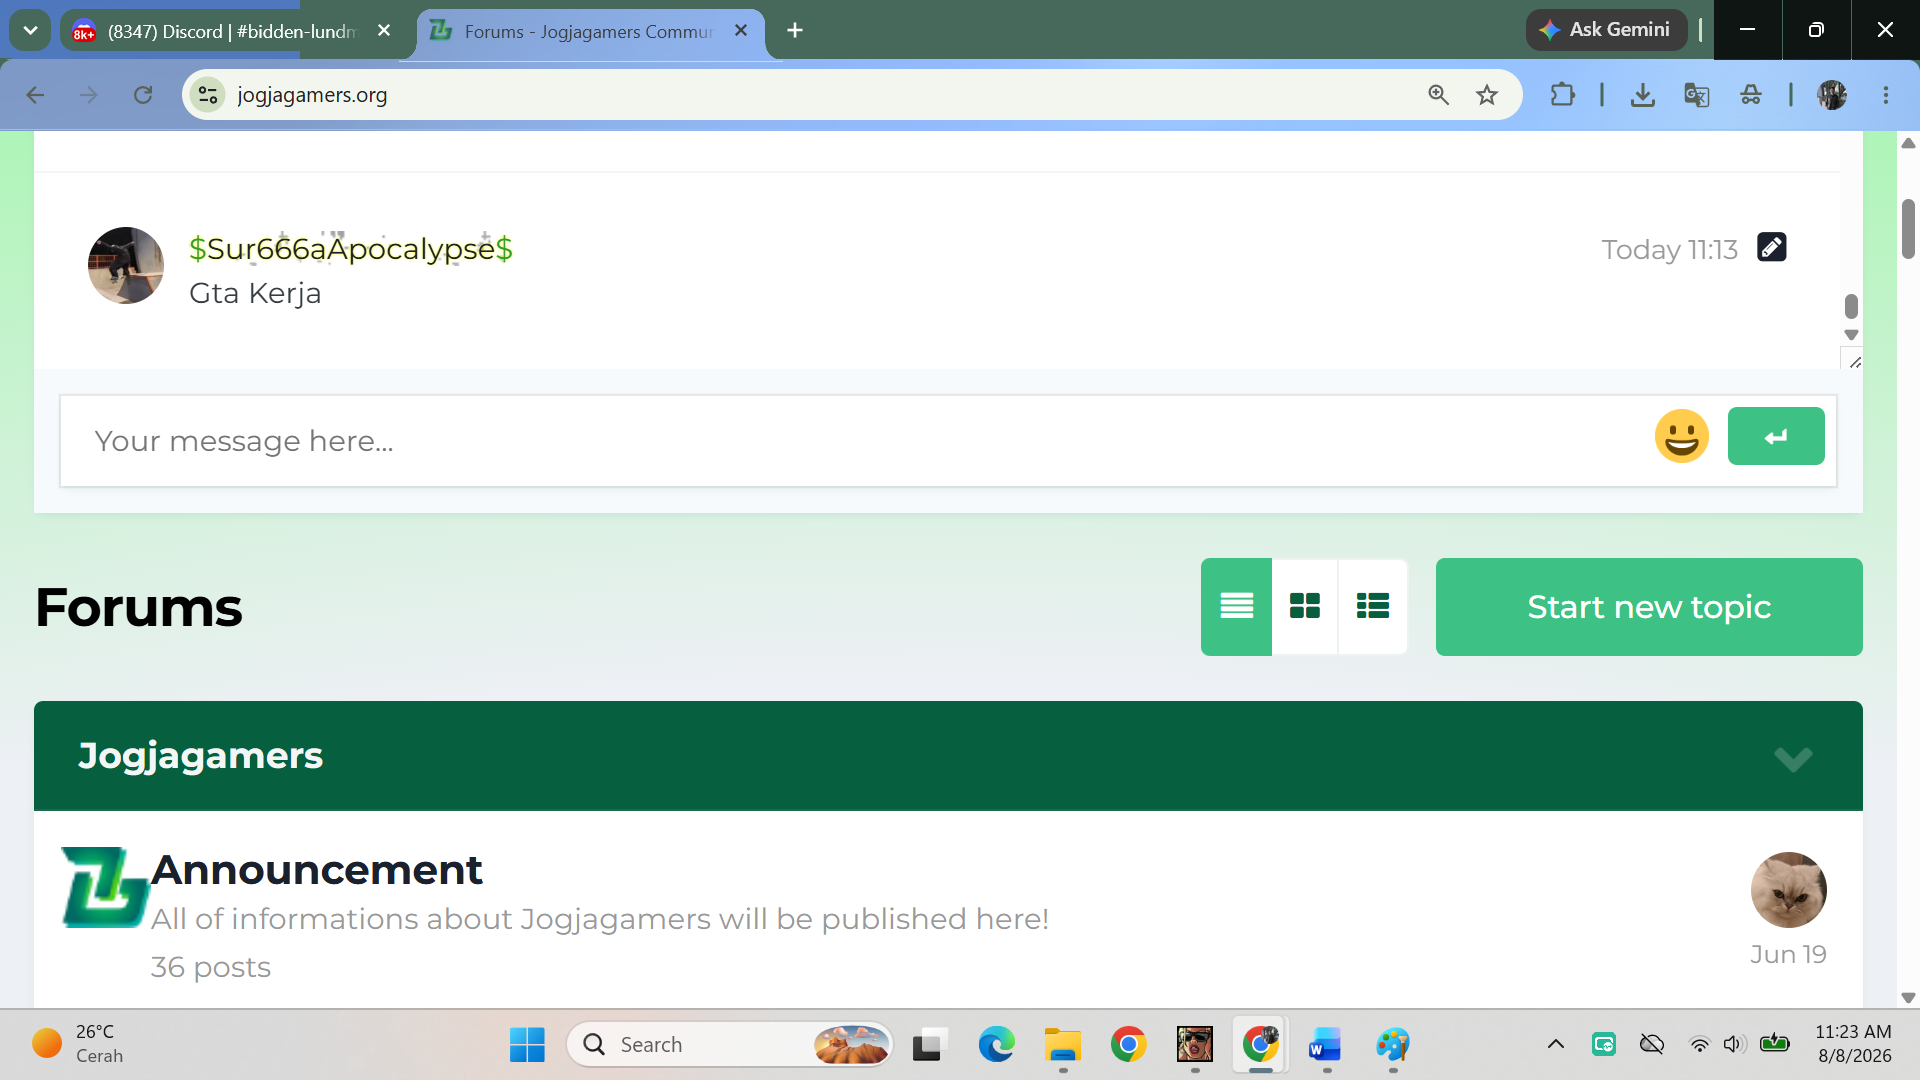Click the Start new topic button
This screenshot has height=1080, width=1920.
point(1649,607)
